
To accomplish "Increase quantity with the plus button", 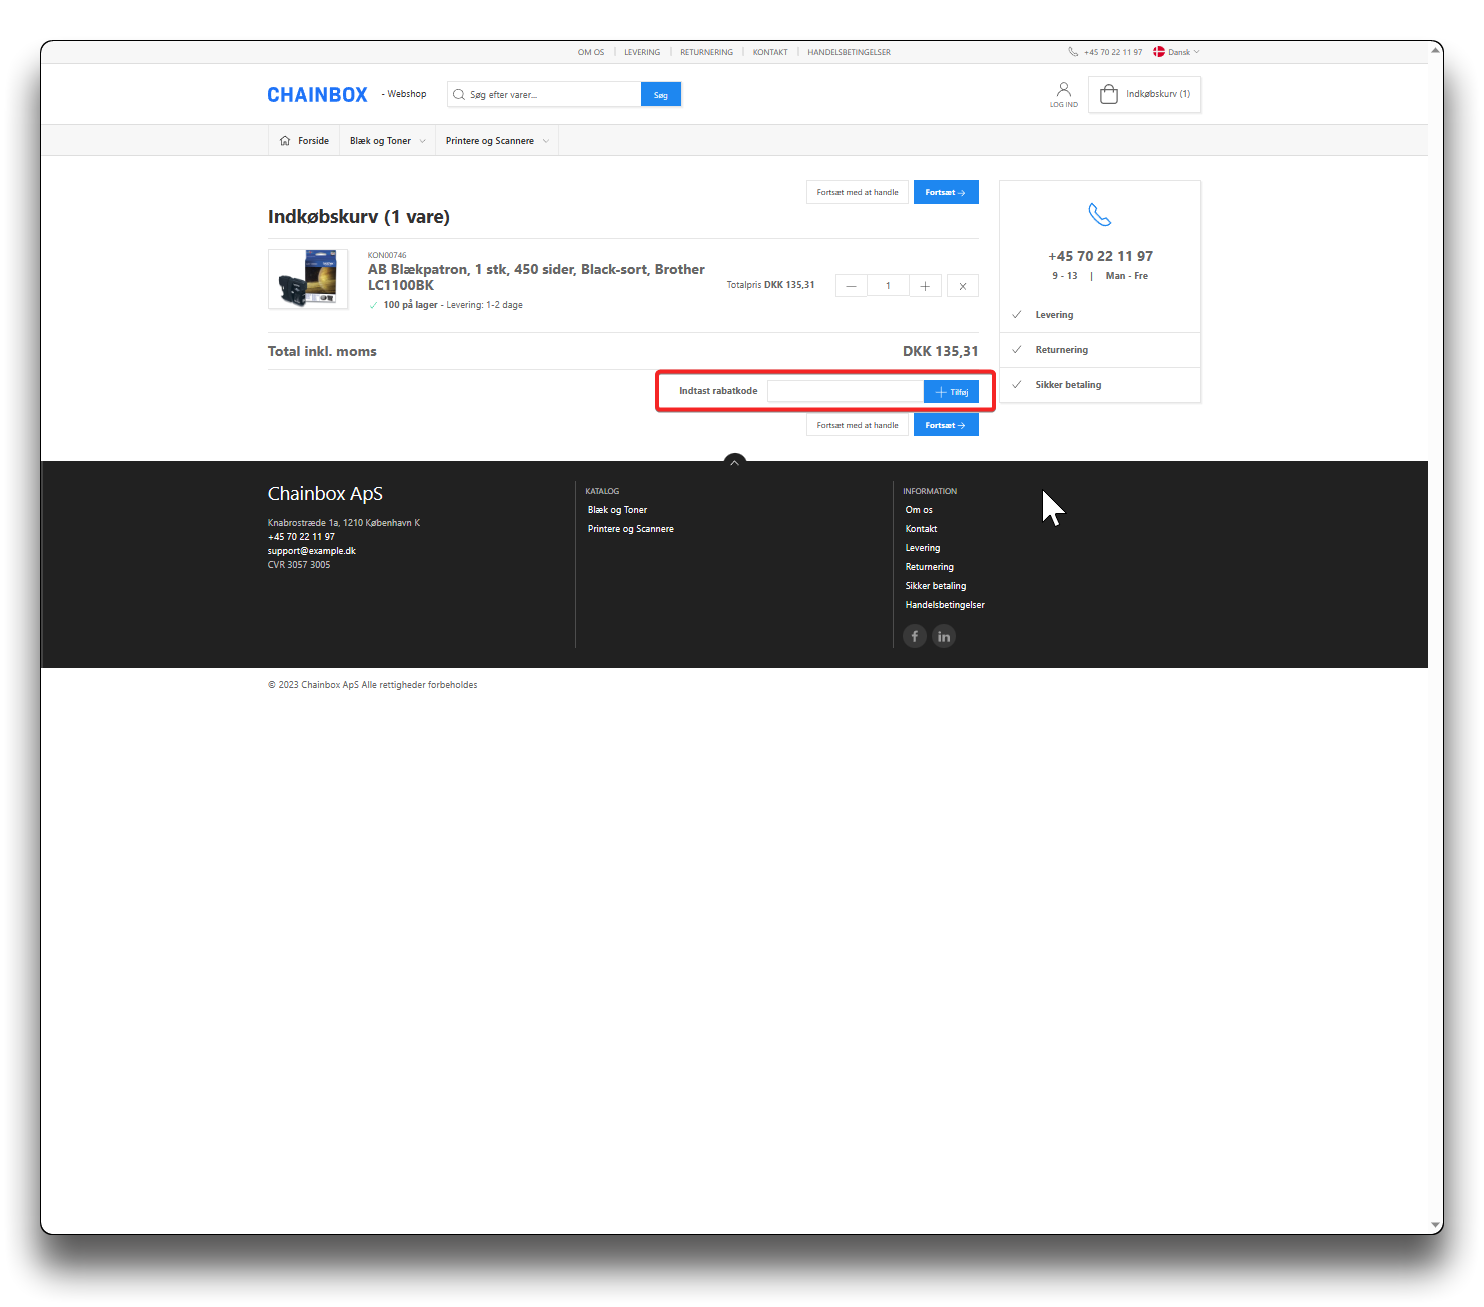I will pyautogui.click(x=925, y=286).
